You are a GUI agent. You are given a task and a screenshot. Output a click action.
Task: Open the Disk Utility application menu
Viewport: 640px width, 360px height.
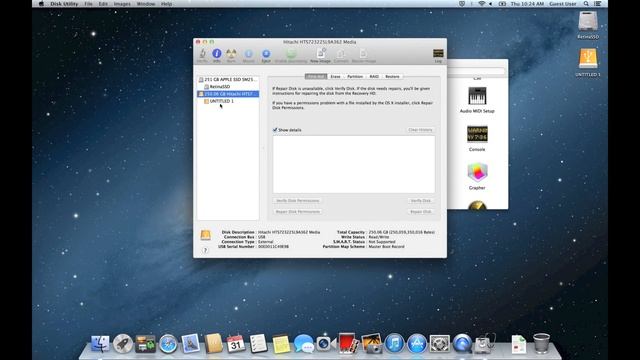click(x=64, y=4)
